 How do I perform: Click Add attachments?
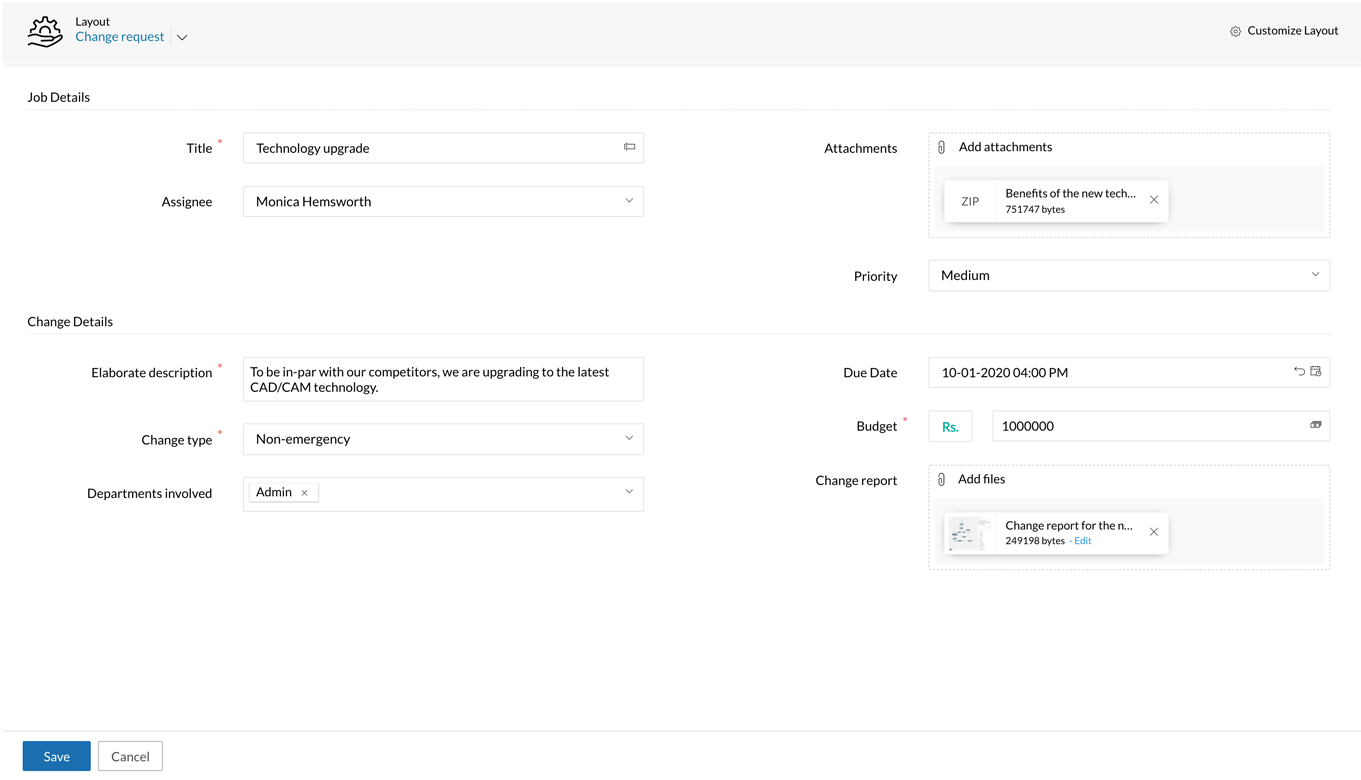[1005, 147]
